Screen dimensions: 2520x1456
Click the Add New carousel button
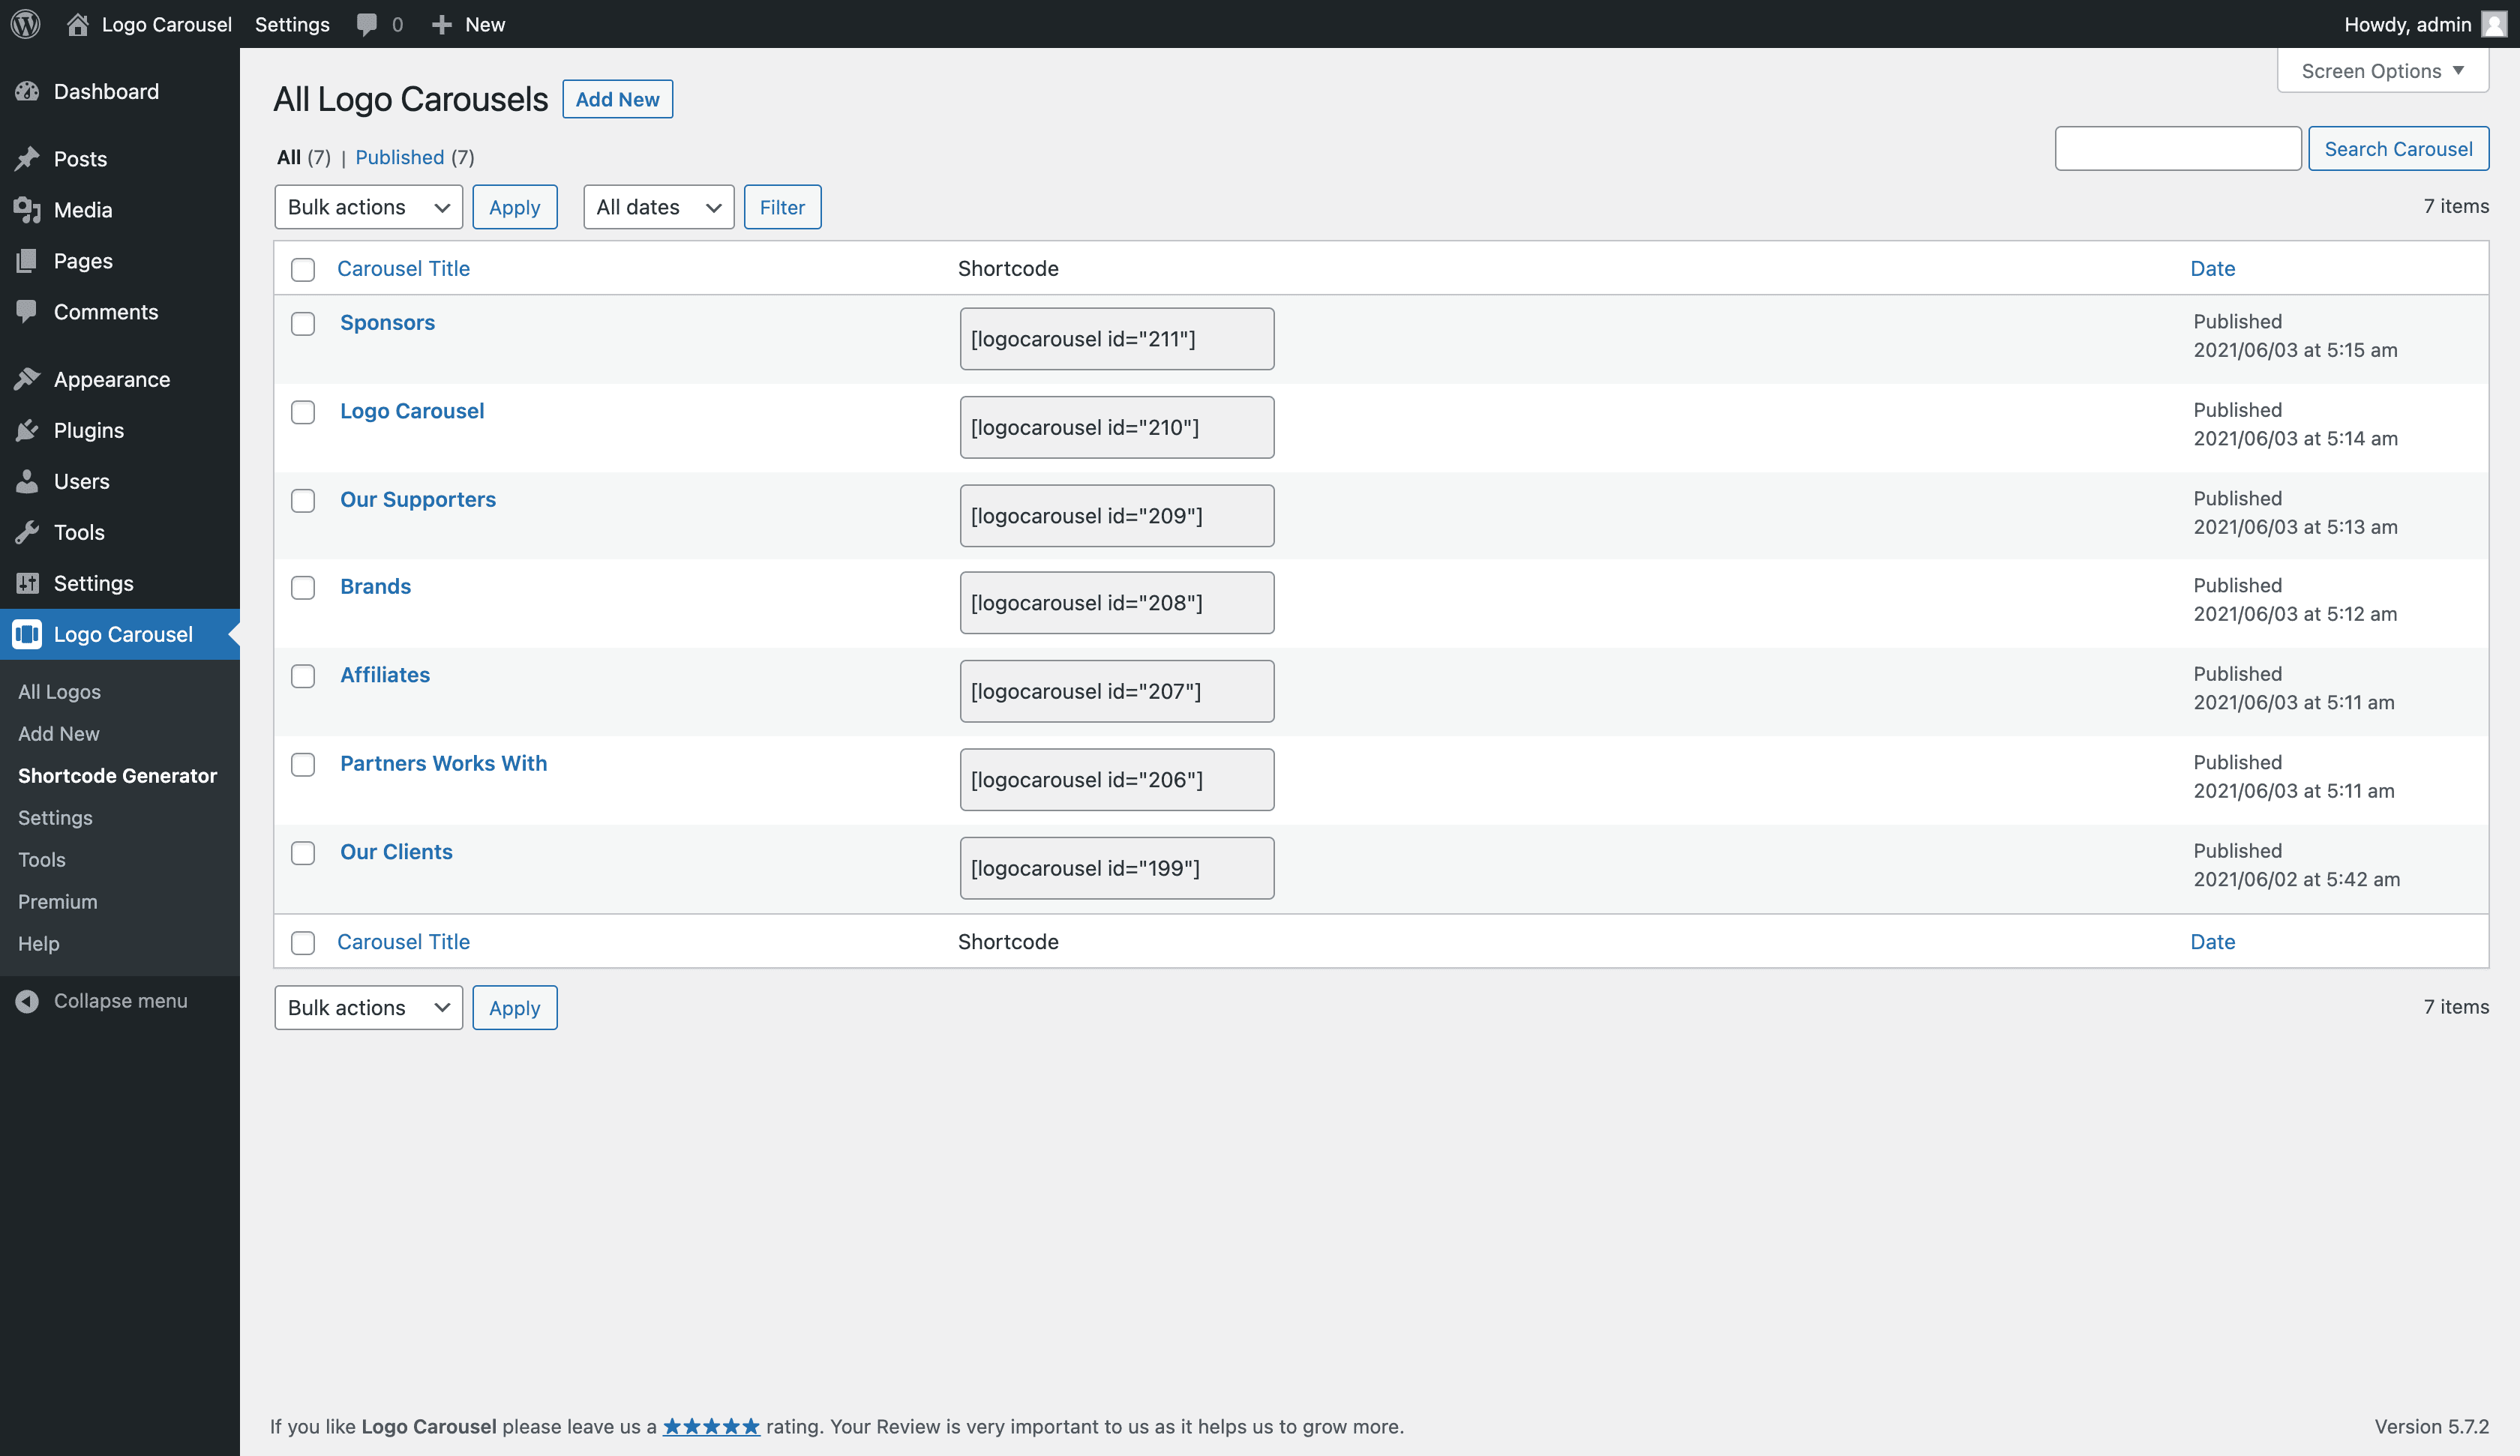click(617, 99)
